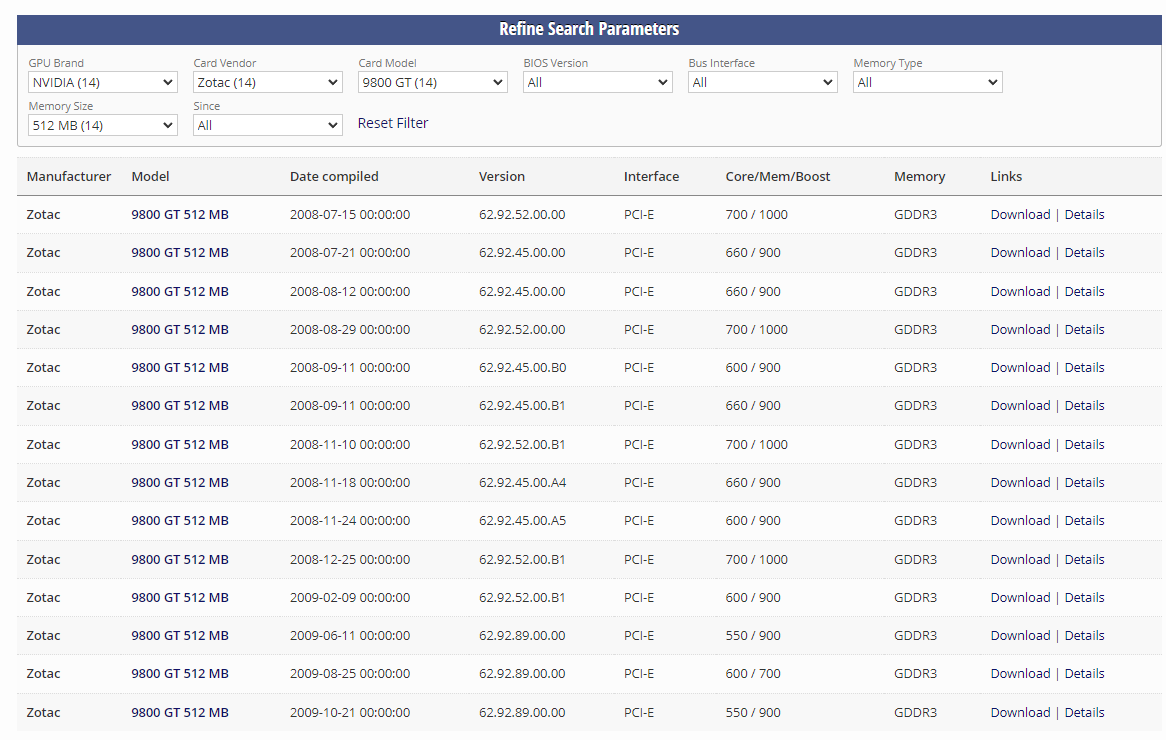Open the 9800 GT 512 MB model dated 2008-07-15
The image size is (1166, 740).
pos(180,215)
